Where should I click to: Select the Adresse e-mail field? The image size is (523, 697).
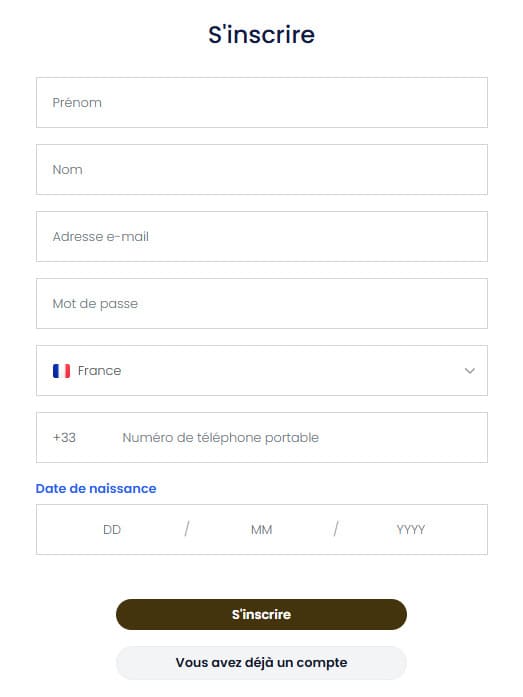(262, 236)
